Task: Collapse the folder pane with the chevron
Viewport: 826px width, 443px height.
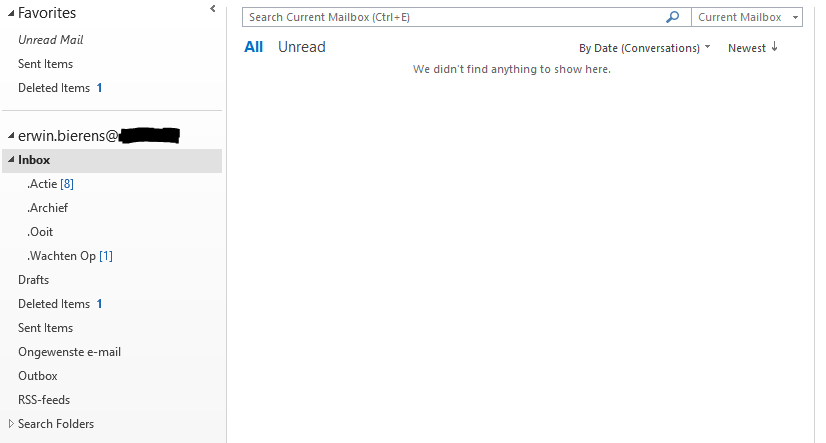Action: (x=212, y=9)
